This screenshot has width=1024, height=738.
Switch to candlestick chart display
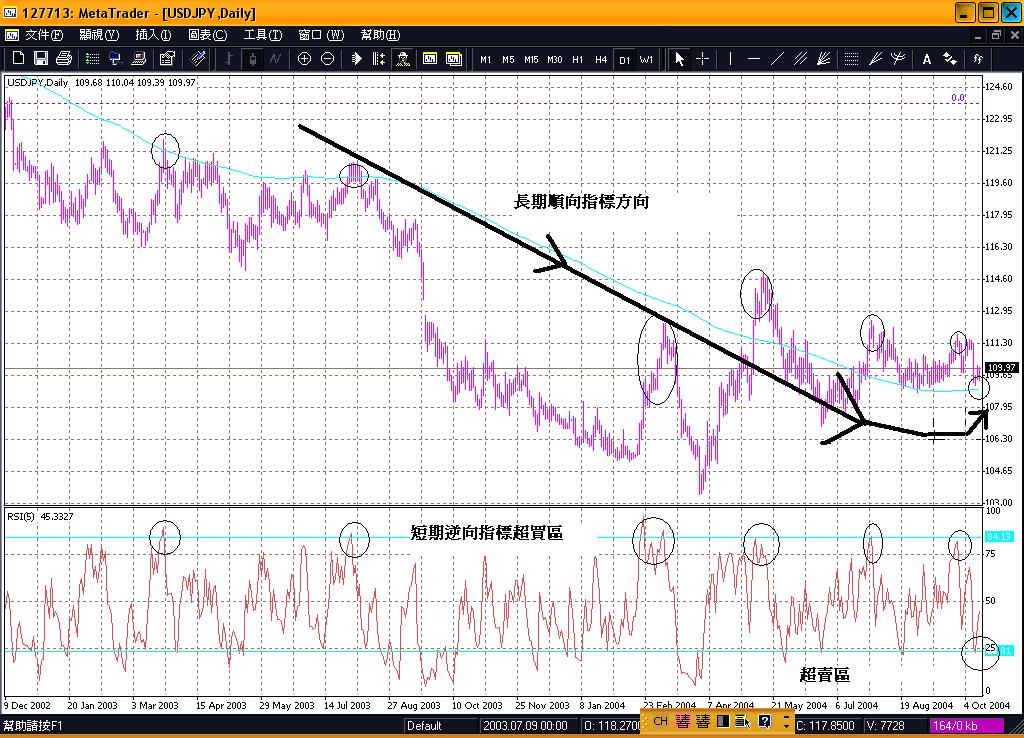tap(252, 59)
